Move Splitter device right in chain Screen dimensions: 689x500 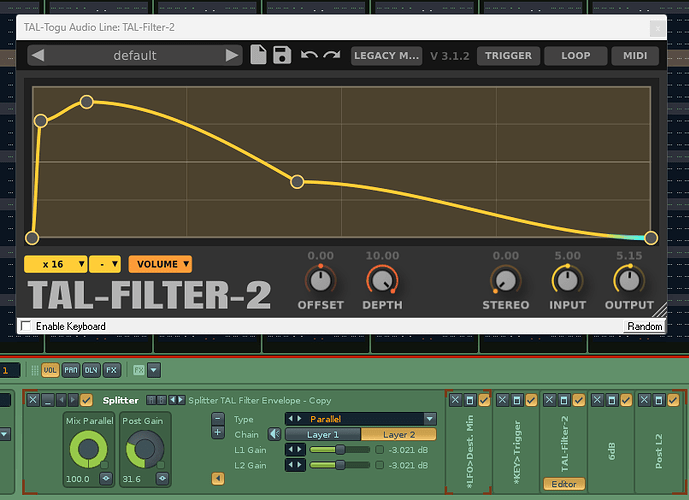coord(73,400)
